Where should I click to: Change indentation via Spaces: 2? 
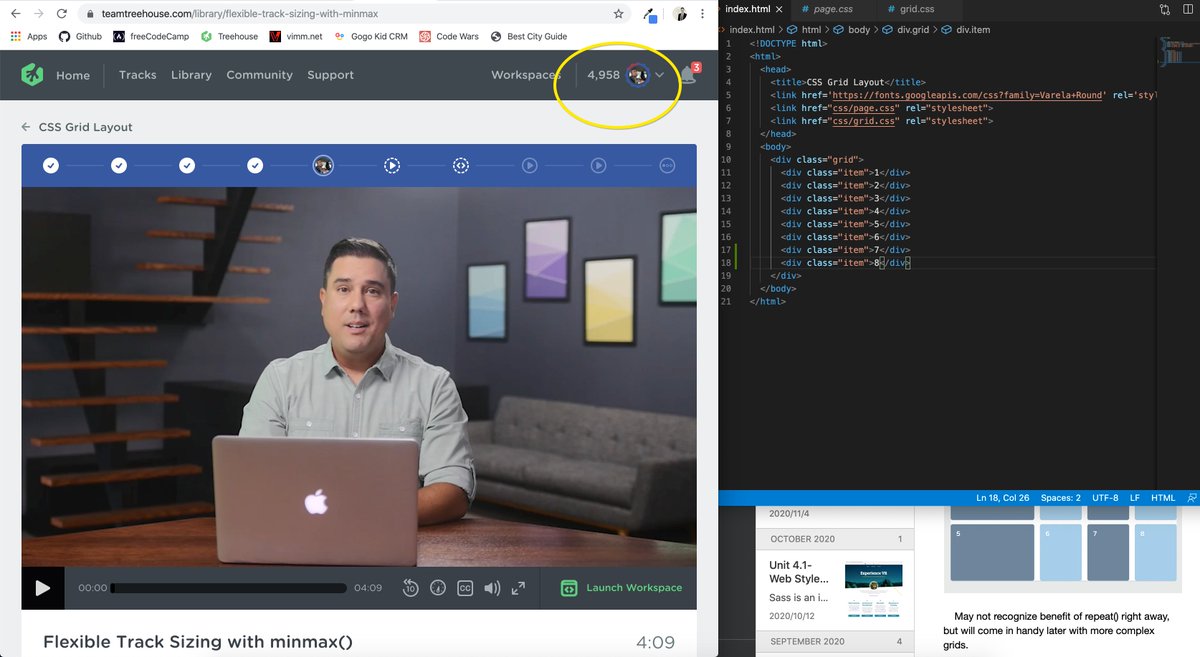click(x=1061, y=497)
